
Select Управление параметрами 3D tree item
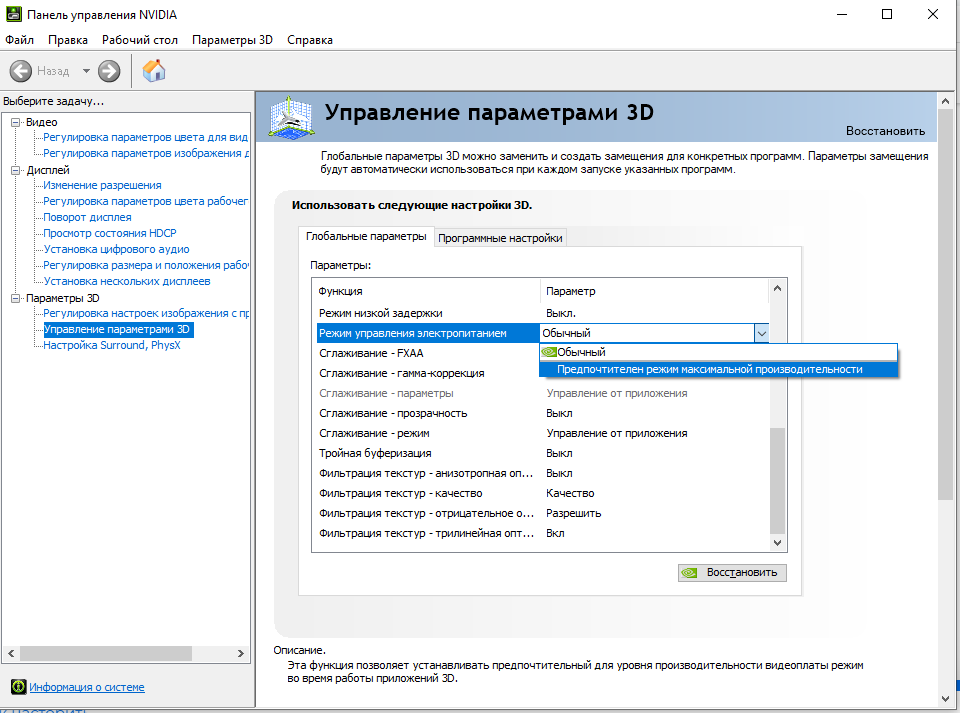118,329
